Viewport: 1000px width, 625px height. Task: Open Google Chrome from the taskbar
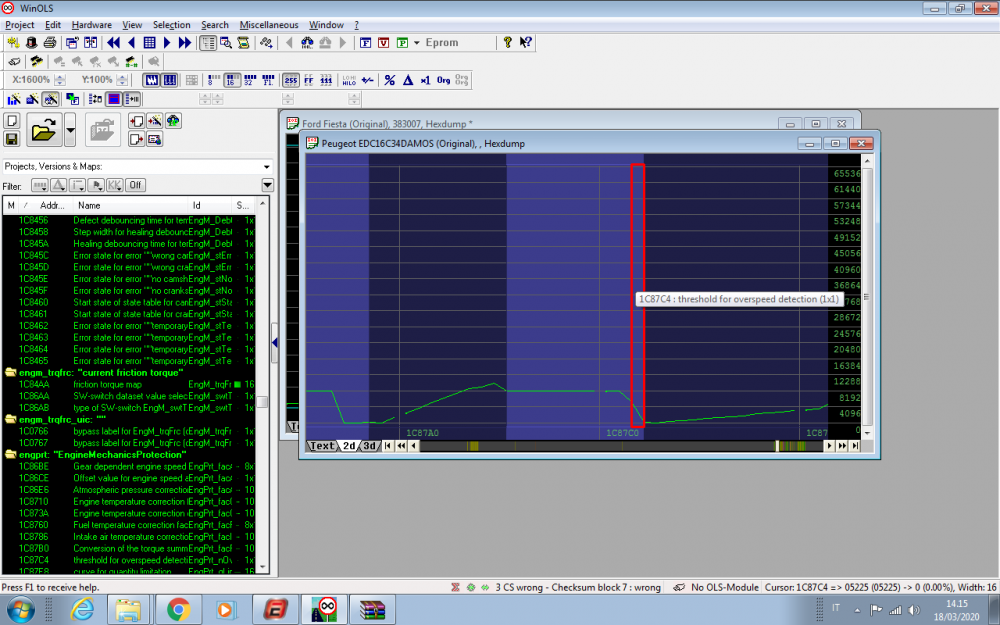[x=179, y=610]
